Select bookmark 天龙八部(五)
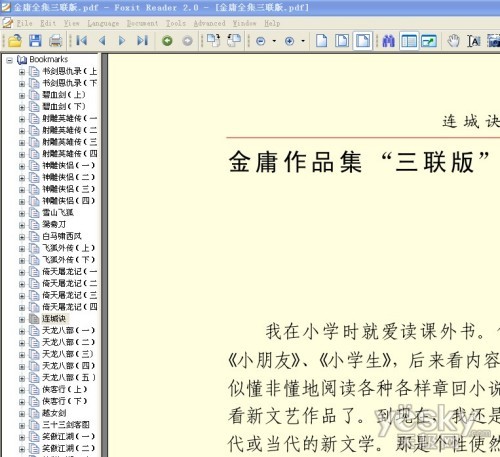Screen dimensions: 500x457 click(68, 378)
